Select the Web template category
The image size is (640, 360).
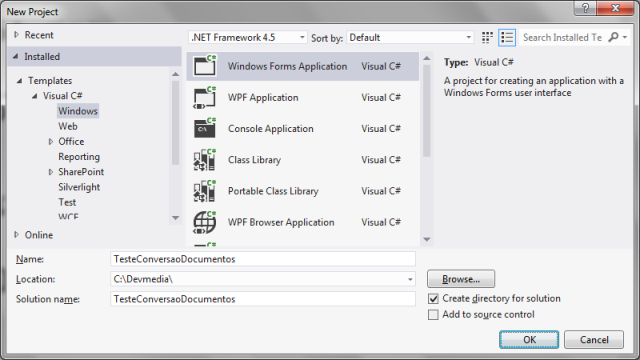tap(68, 127)
